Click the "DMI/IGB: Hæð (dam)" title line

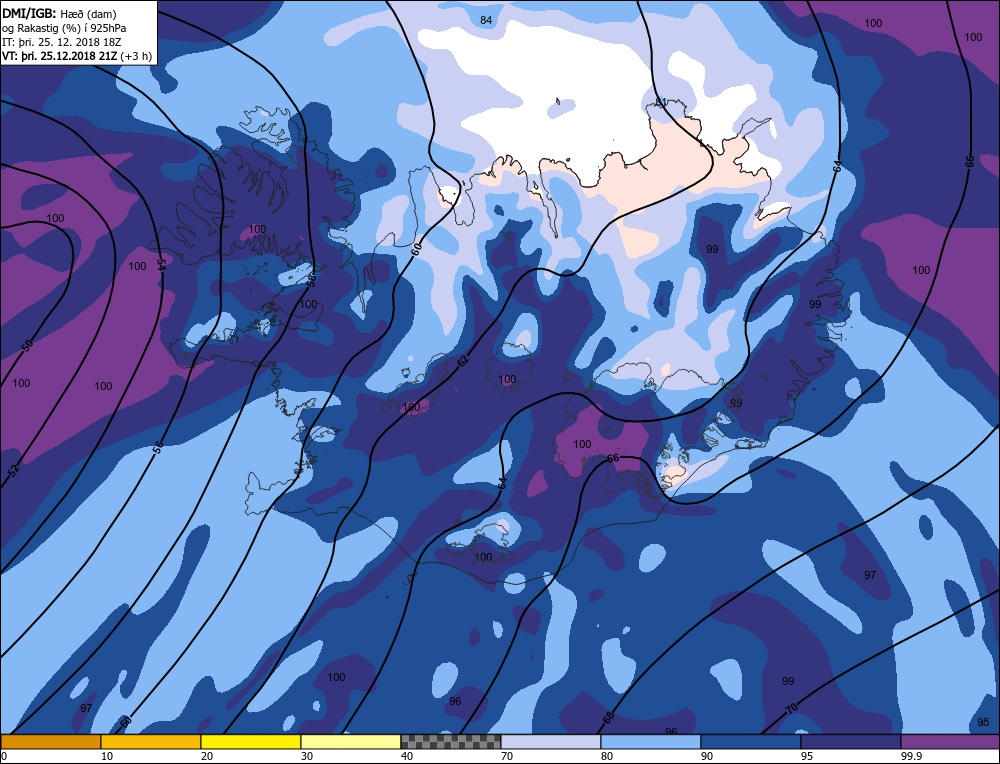click(x=59, y=13)
